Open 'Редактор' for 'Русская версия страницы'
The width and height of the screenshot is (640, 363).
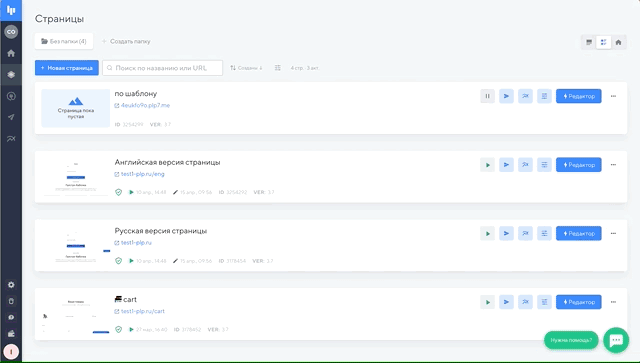coord(578,234)
